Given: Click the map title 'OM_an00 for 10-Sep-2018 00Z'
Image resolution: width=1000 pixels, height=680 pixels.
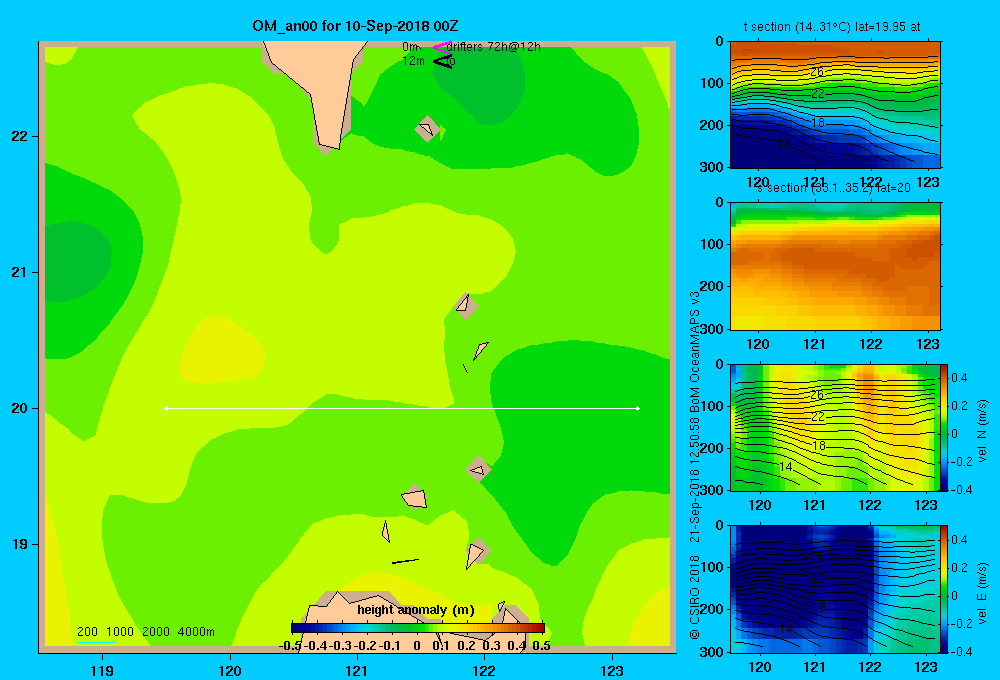Looking at the screenshot, I should click(x=355, y=26).
